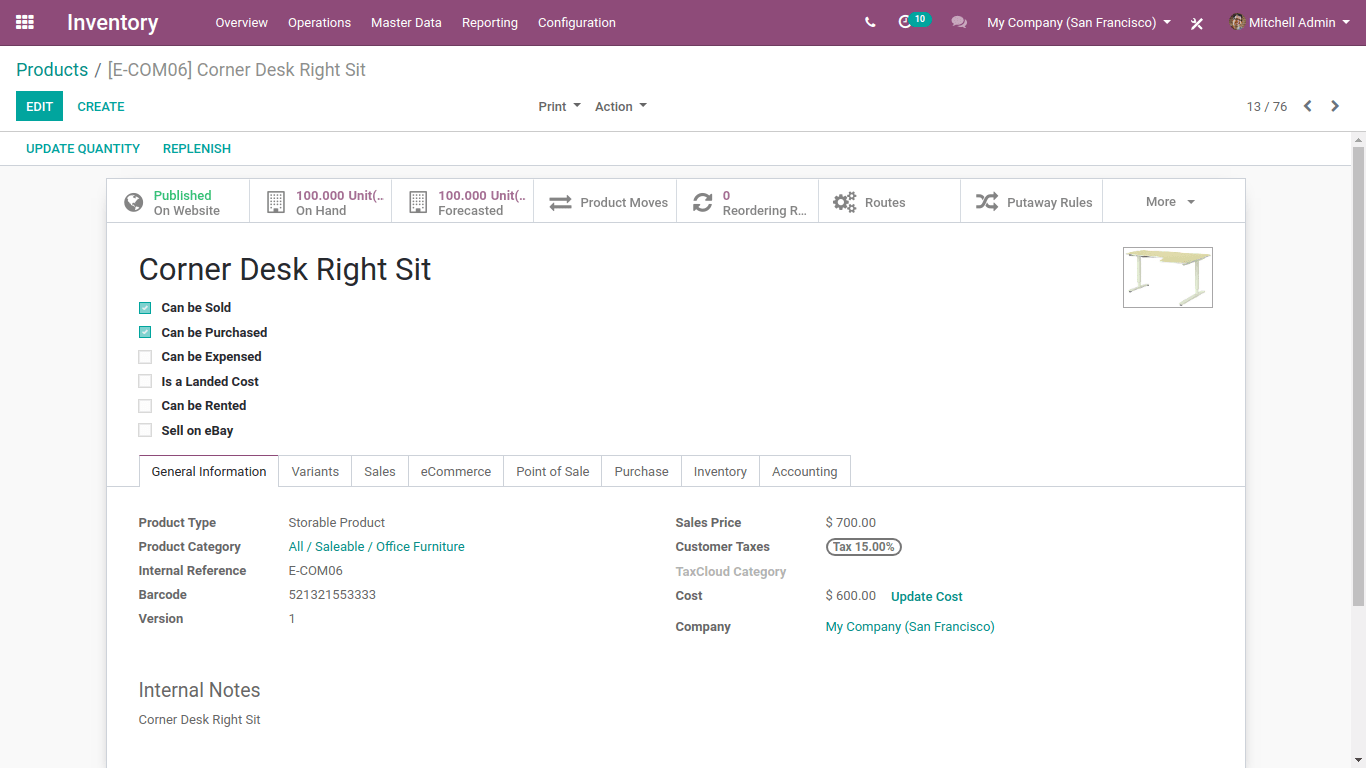Screen dimensions: 1366x768
Task: Open the Configuration menu
Action: click(577, 22)
